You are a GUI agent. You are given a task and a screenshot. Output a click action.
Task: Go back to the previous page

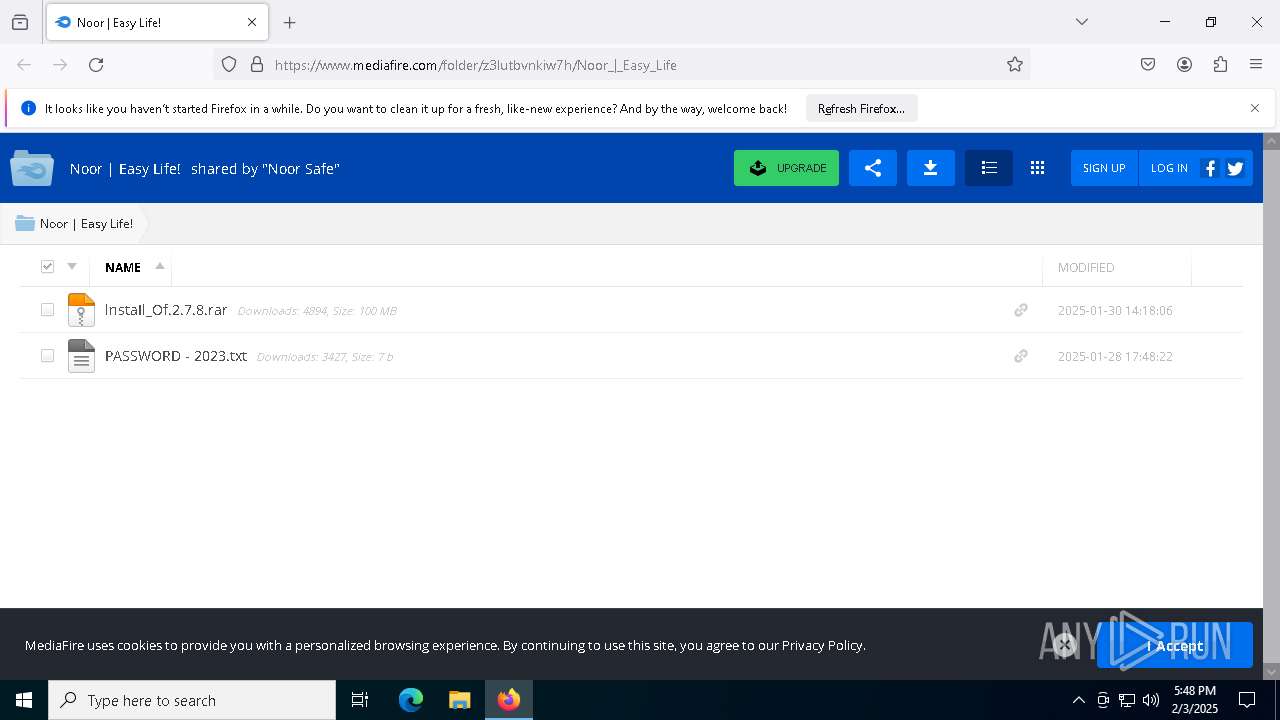pyautogui.click(x=24, y=65)
